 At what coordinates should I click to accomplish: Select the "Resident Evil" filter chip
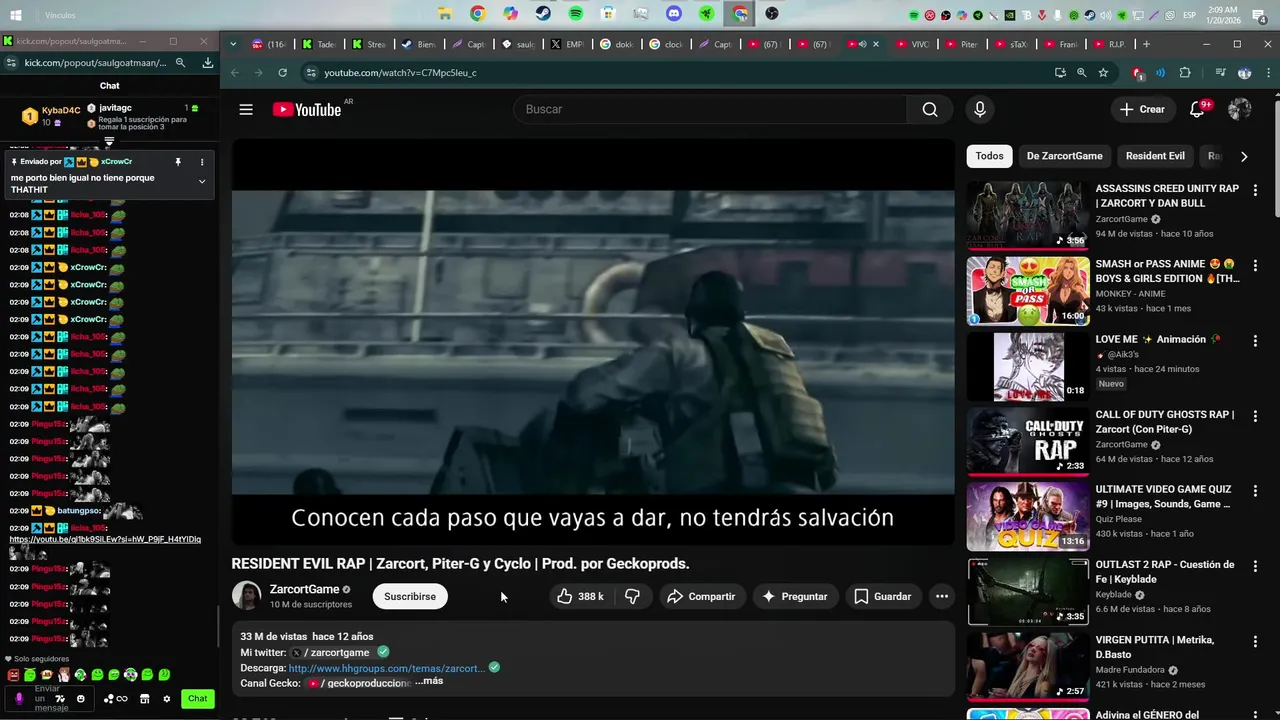[x=1155, y=156]
